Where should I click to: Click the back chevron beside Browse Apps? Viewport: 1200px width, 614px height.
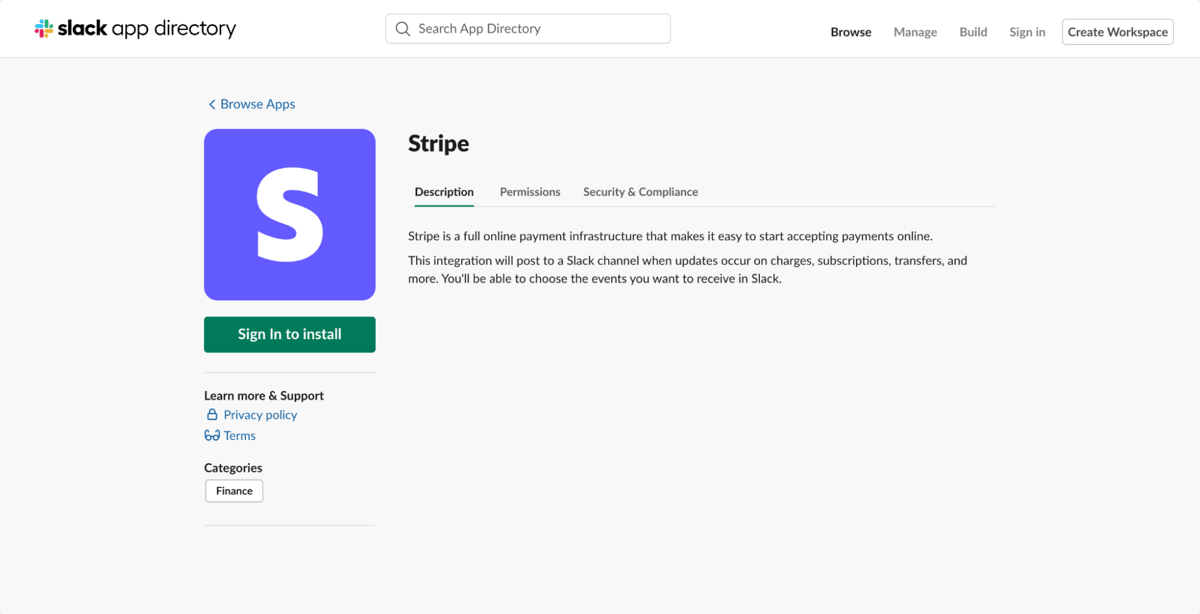pos(212,104)
